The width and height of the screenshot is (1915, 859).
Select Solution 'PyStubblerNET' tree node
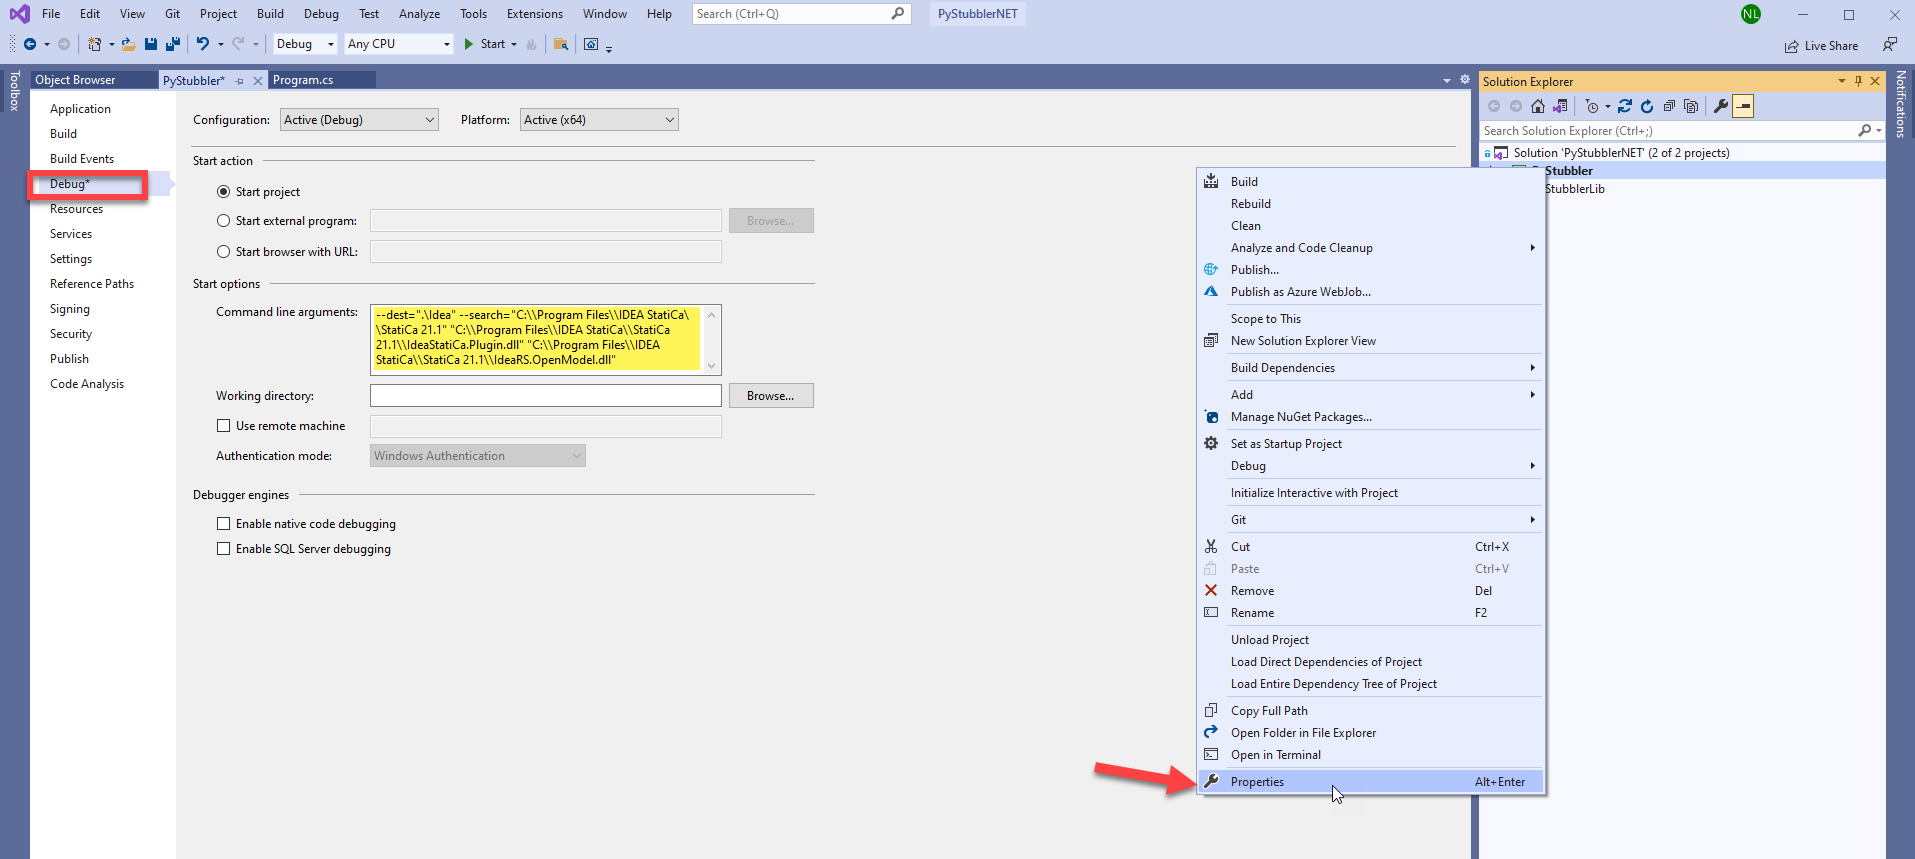(1621, 153)
